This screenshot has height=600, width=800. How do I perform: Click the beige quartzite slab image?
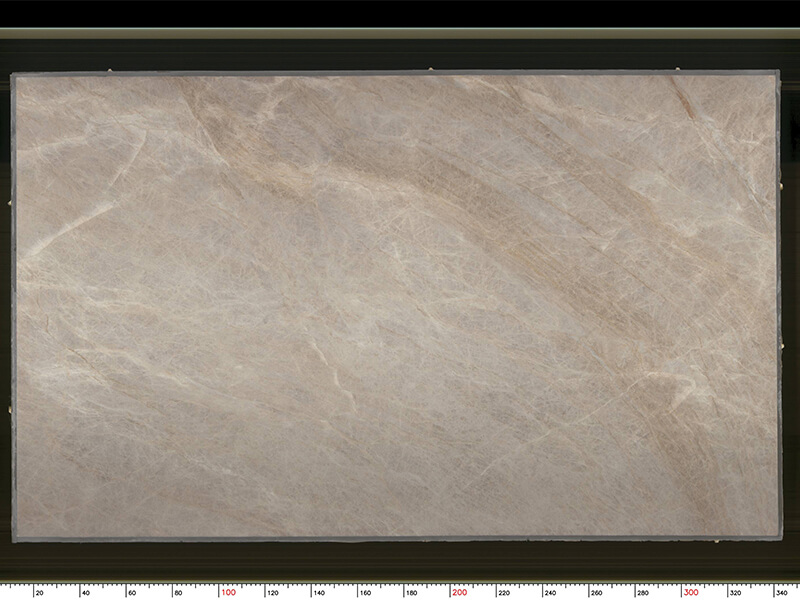click(x=396, y=306)
